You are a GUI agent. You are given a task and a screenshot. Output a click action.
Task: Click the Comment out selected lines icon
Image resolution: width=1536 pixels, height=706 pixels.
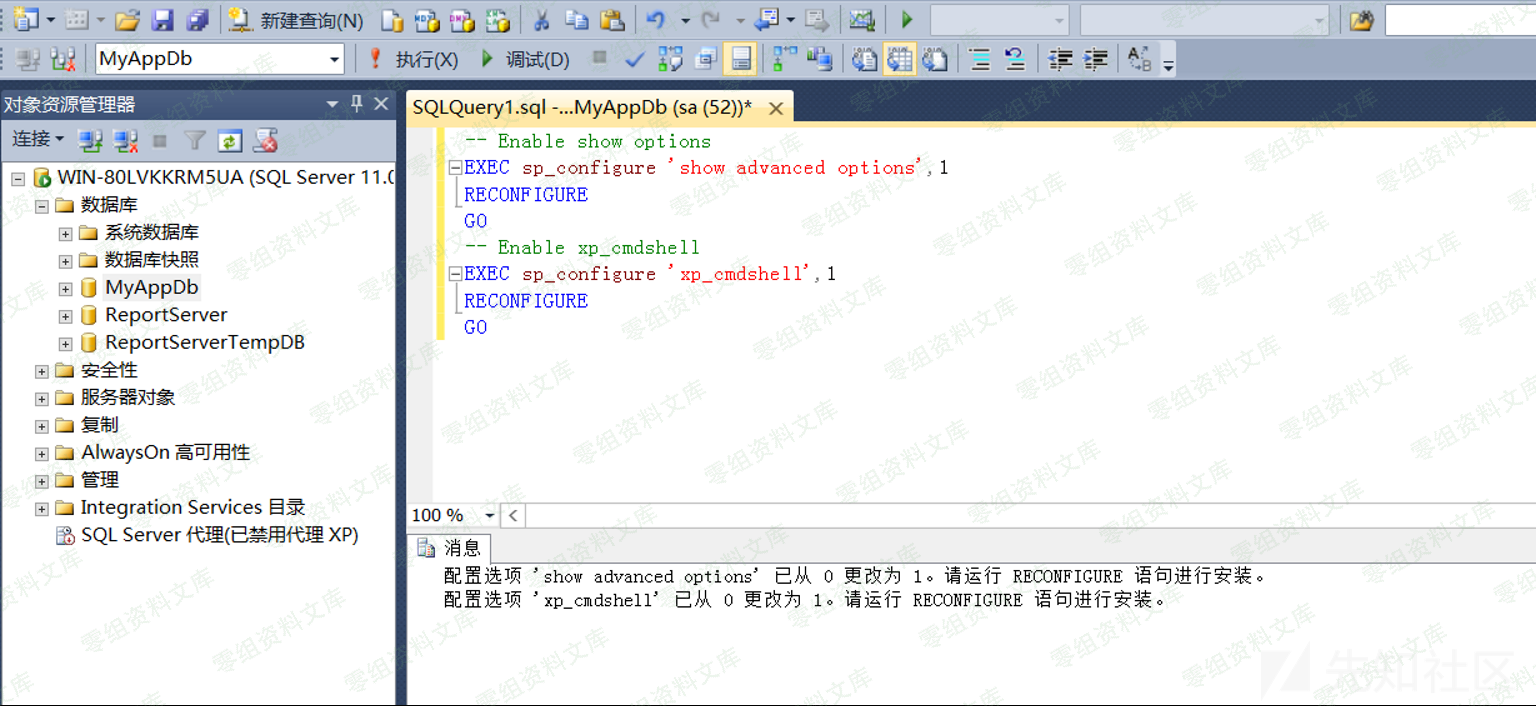pyautogui.click(x=980, y=59)
